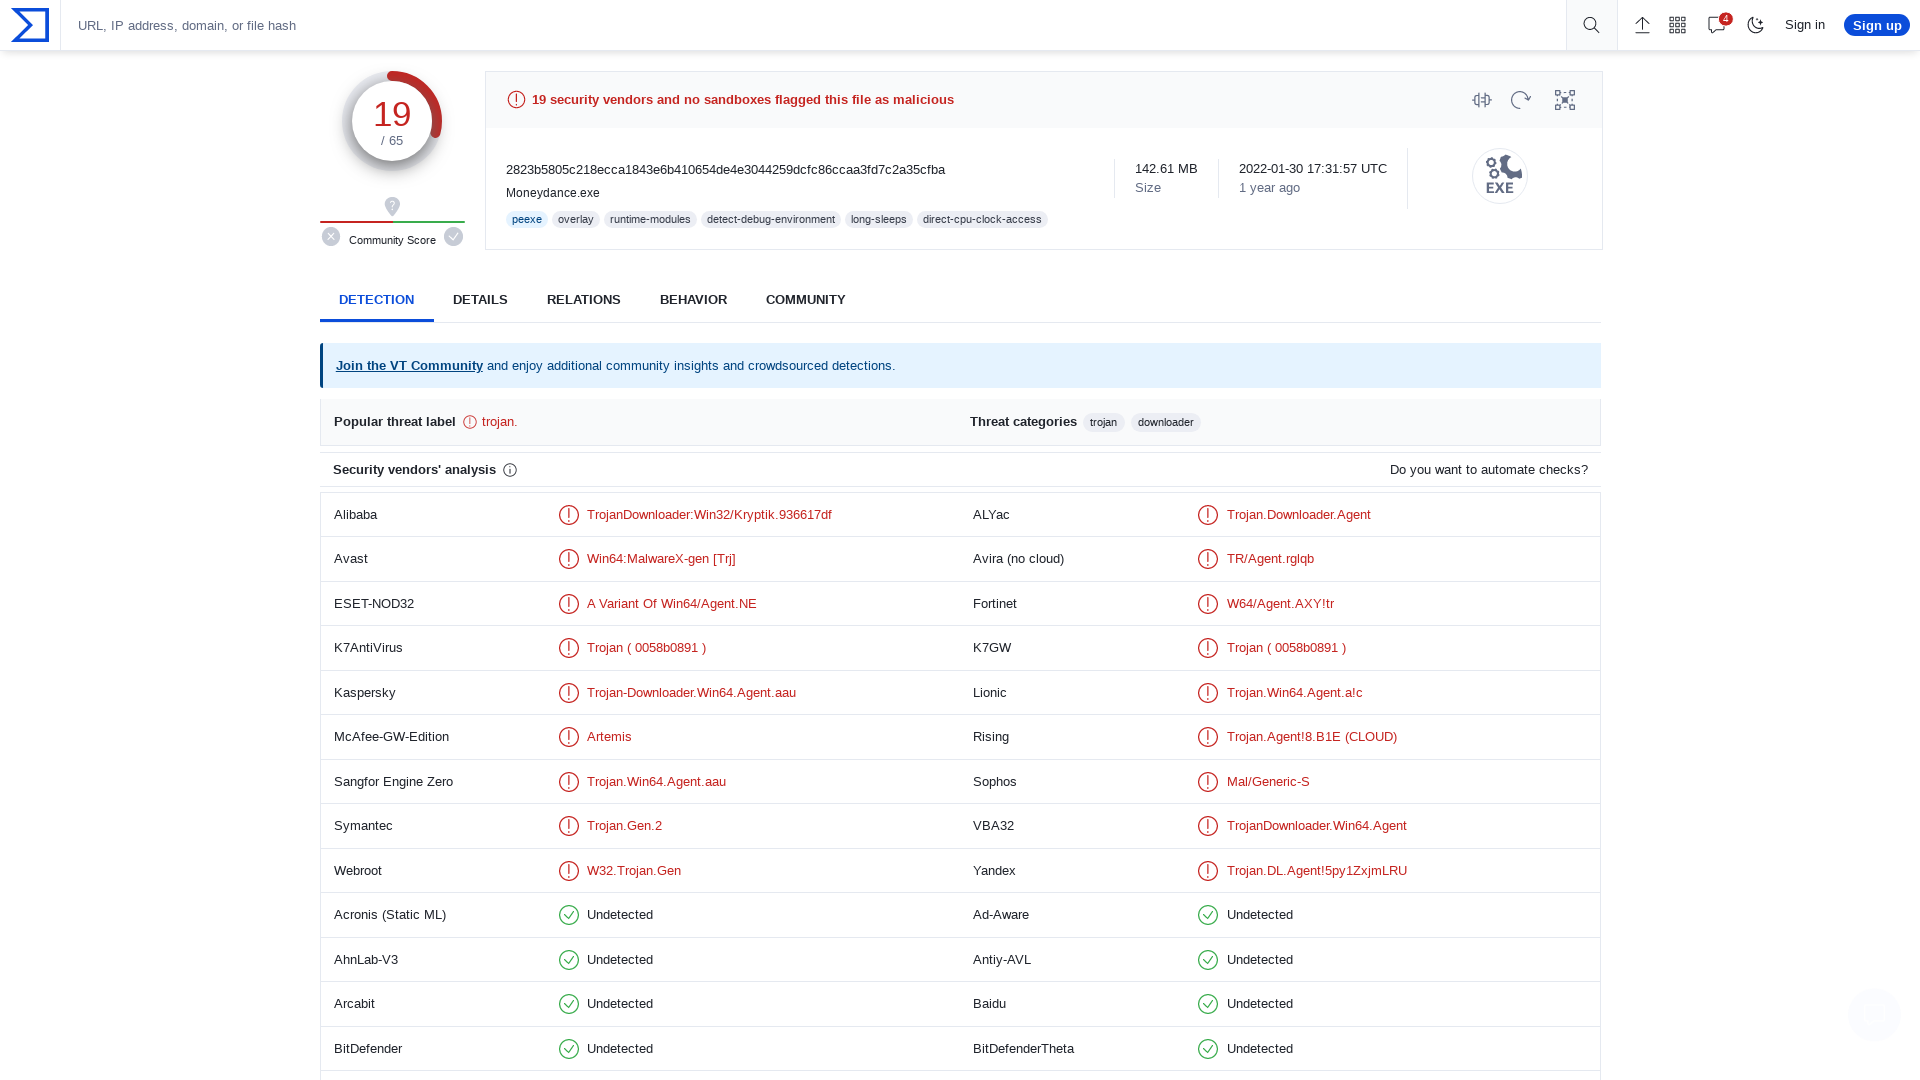1920x1080 pixels.
Task: Click Avast's malicious alert icon
Action: [569, 559]
